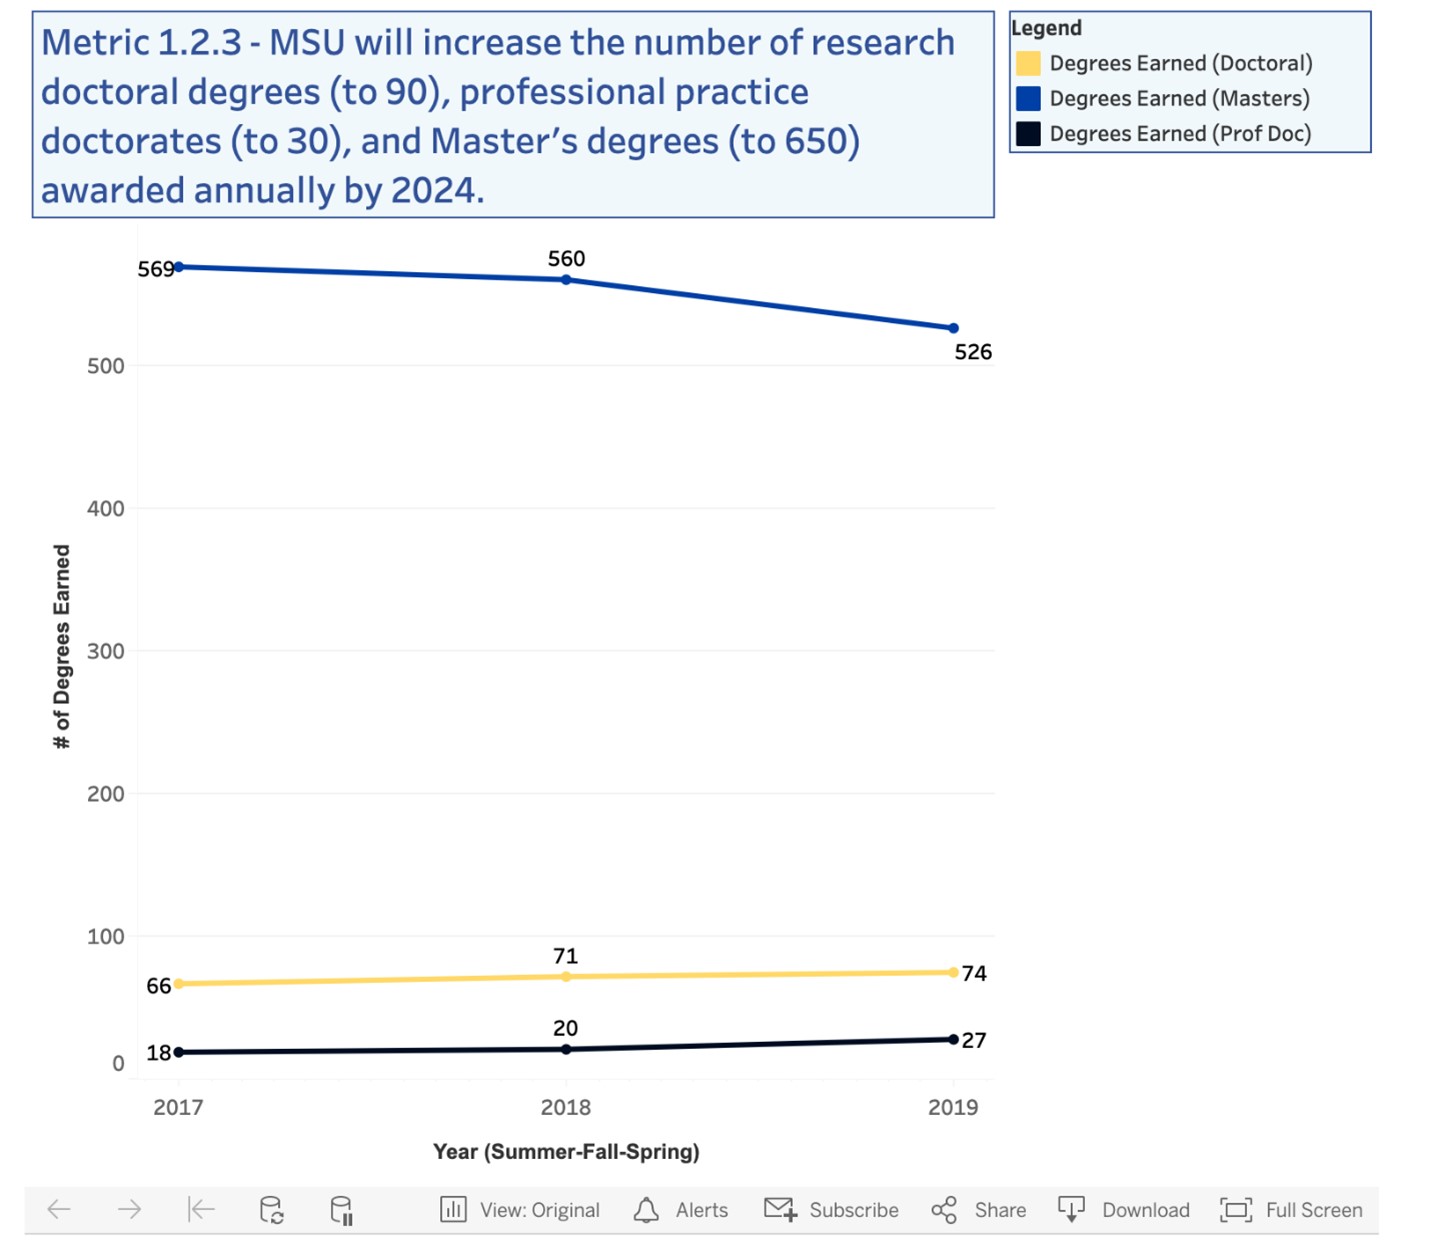Highlight Degrees Earned (Prof Doc) legend entry
This screenshot has height=1254, width=1430.
tap(1181, 134)
